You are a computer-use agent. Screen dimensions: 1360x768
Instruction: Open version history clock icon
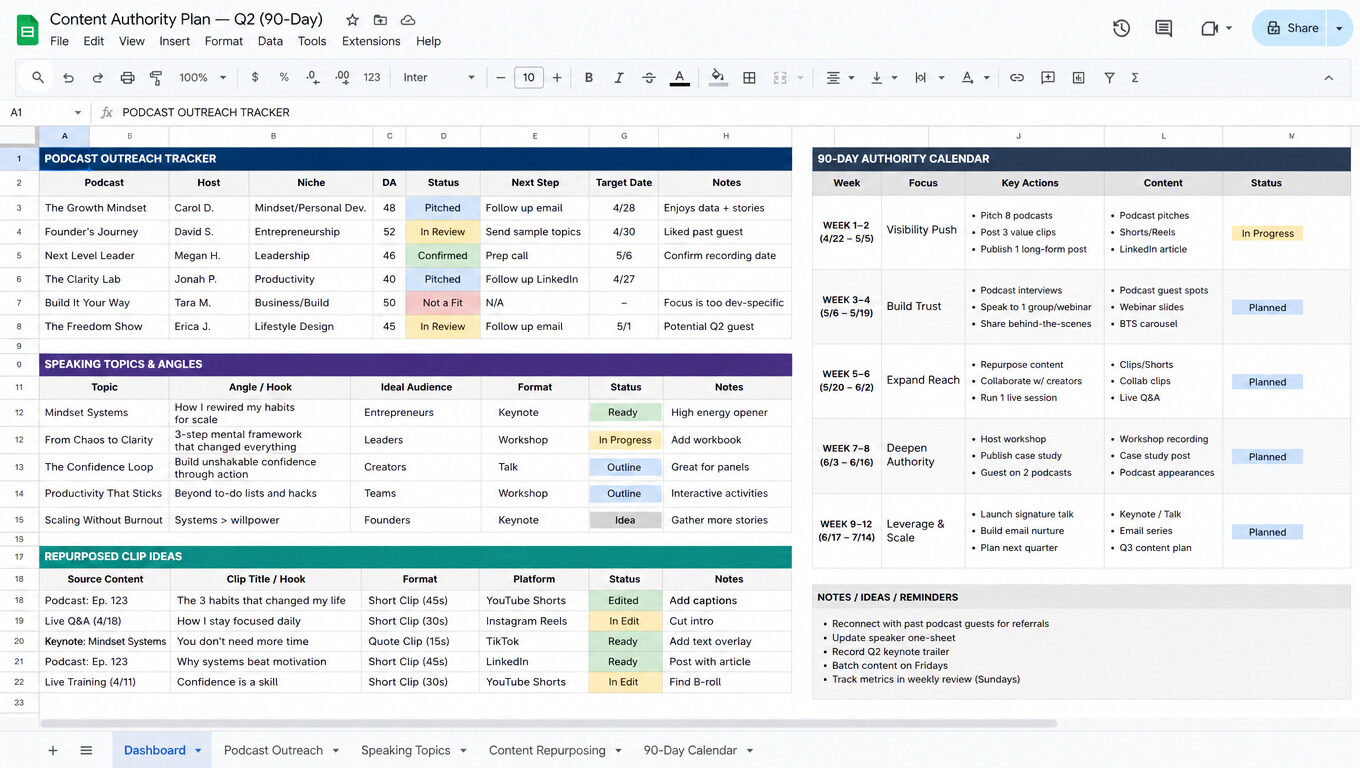(1121, 28)
